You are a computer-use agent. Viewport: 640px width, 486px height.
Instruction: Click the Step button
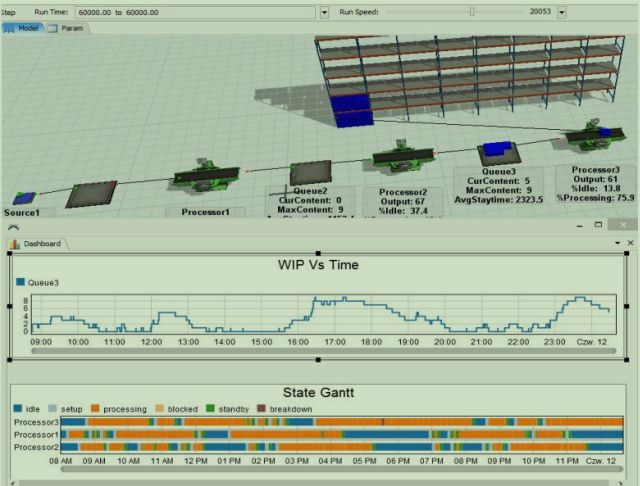(x=8, y=11)
